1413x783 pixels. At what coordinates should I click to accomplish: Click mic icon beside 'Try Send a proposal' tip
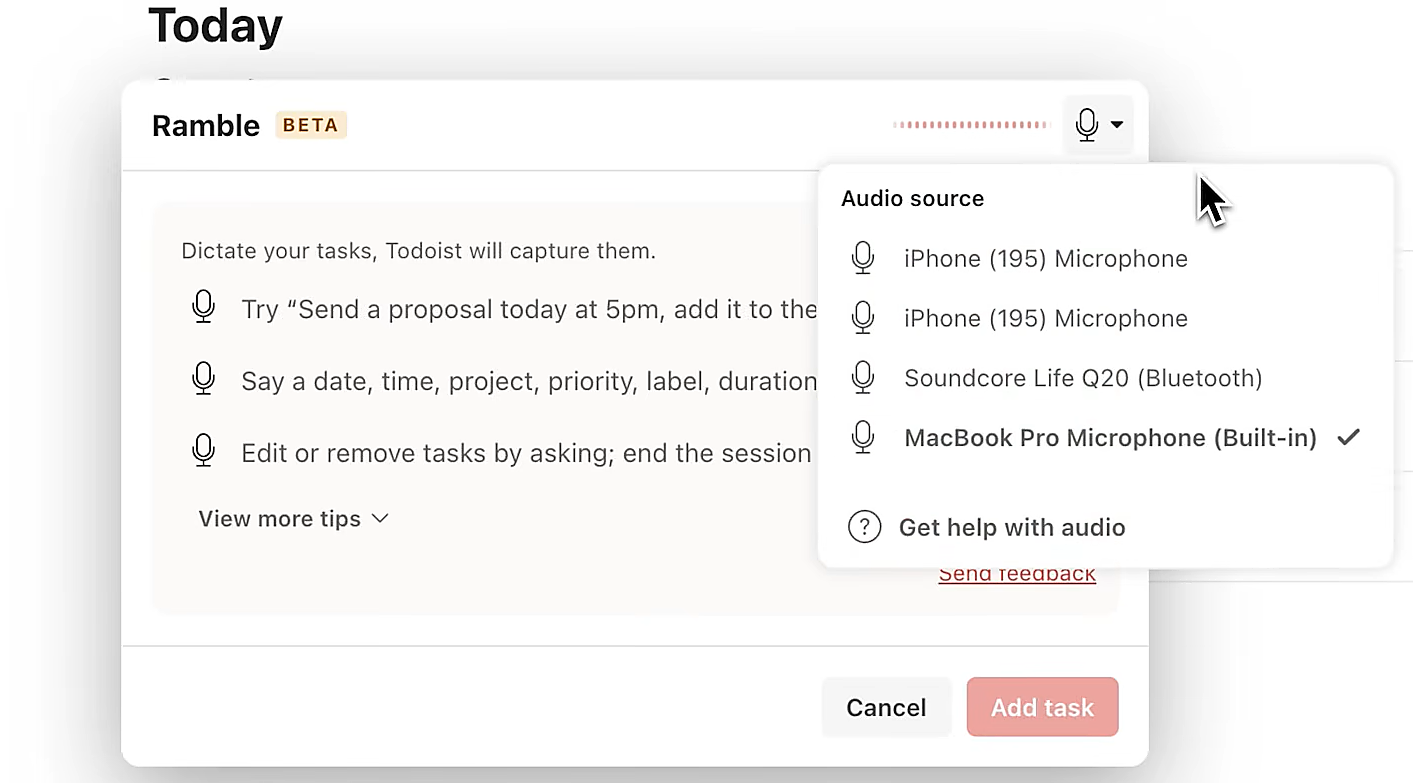click(x=203, y=307)
